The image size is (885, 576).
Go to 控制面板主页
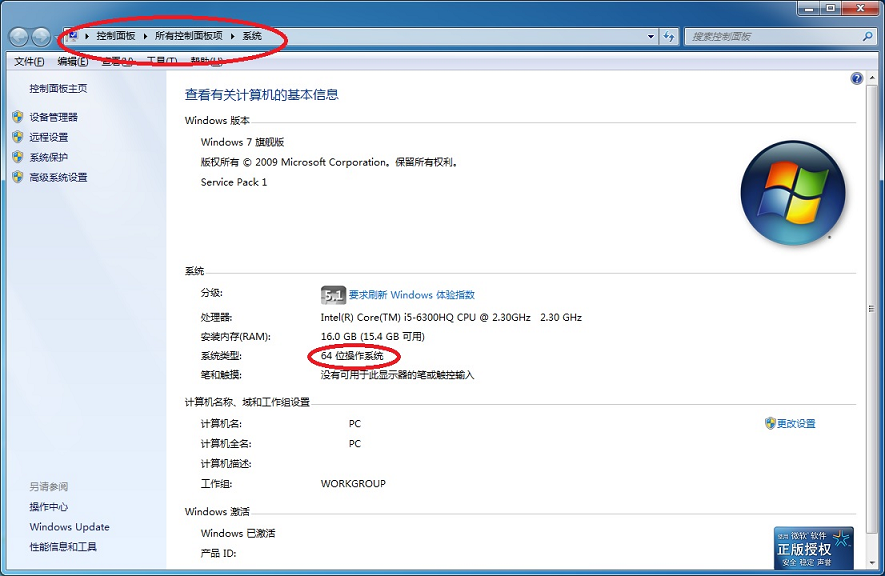58,88
